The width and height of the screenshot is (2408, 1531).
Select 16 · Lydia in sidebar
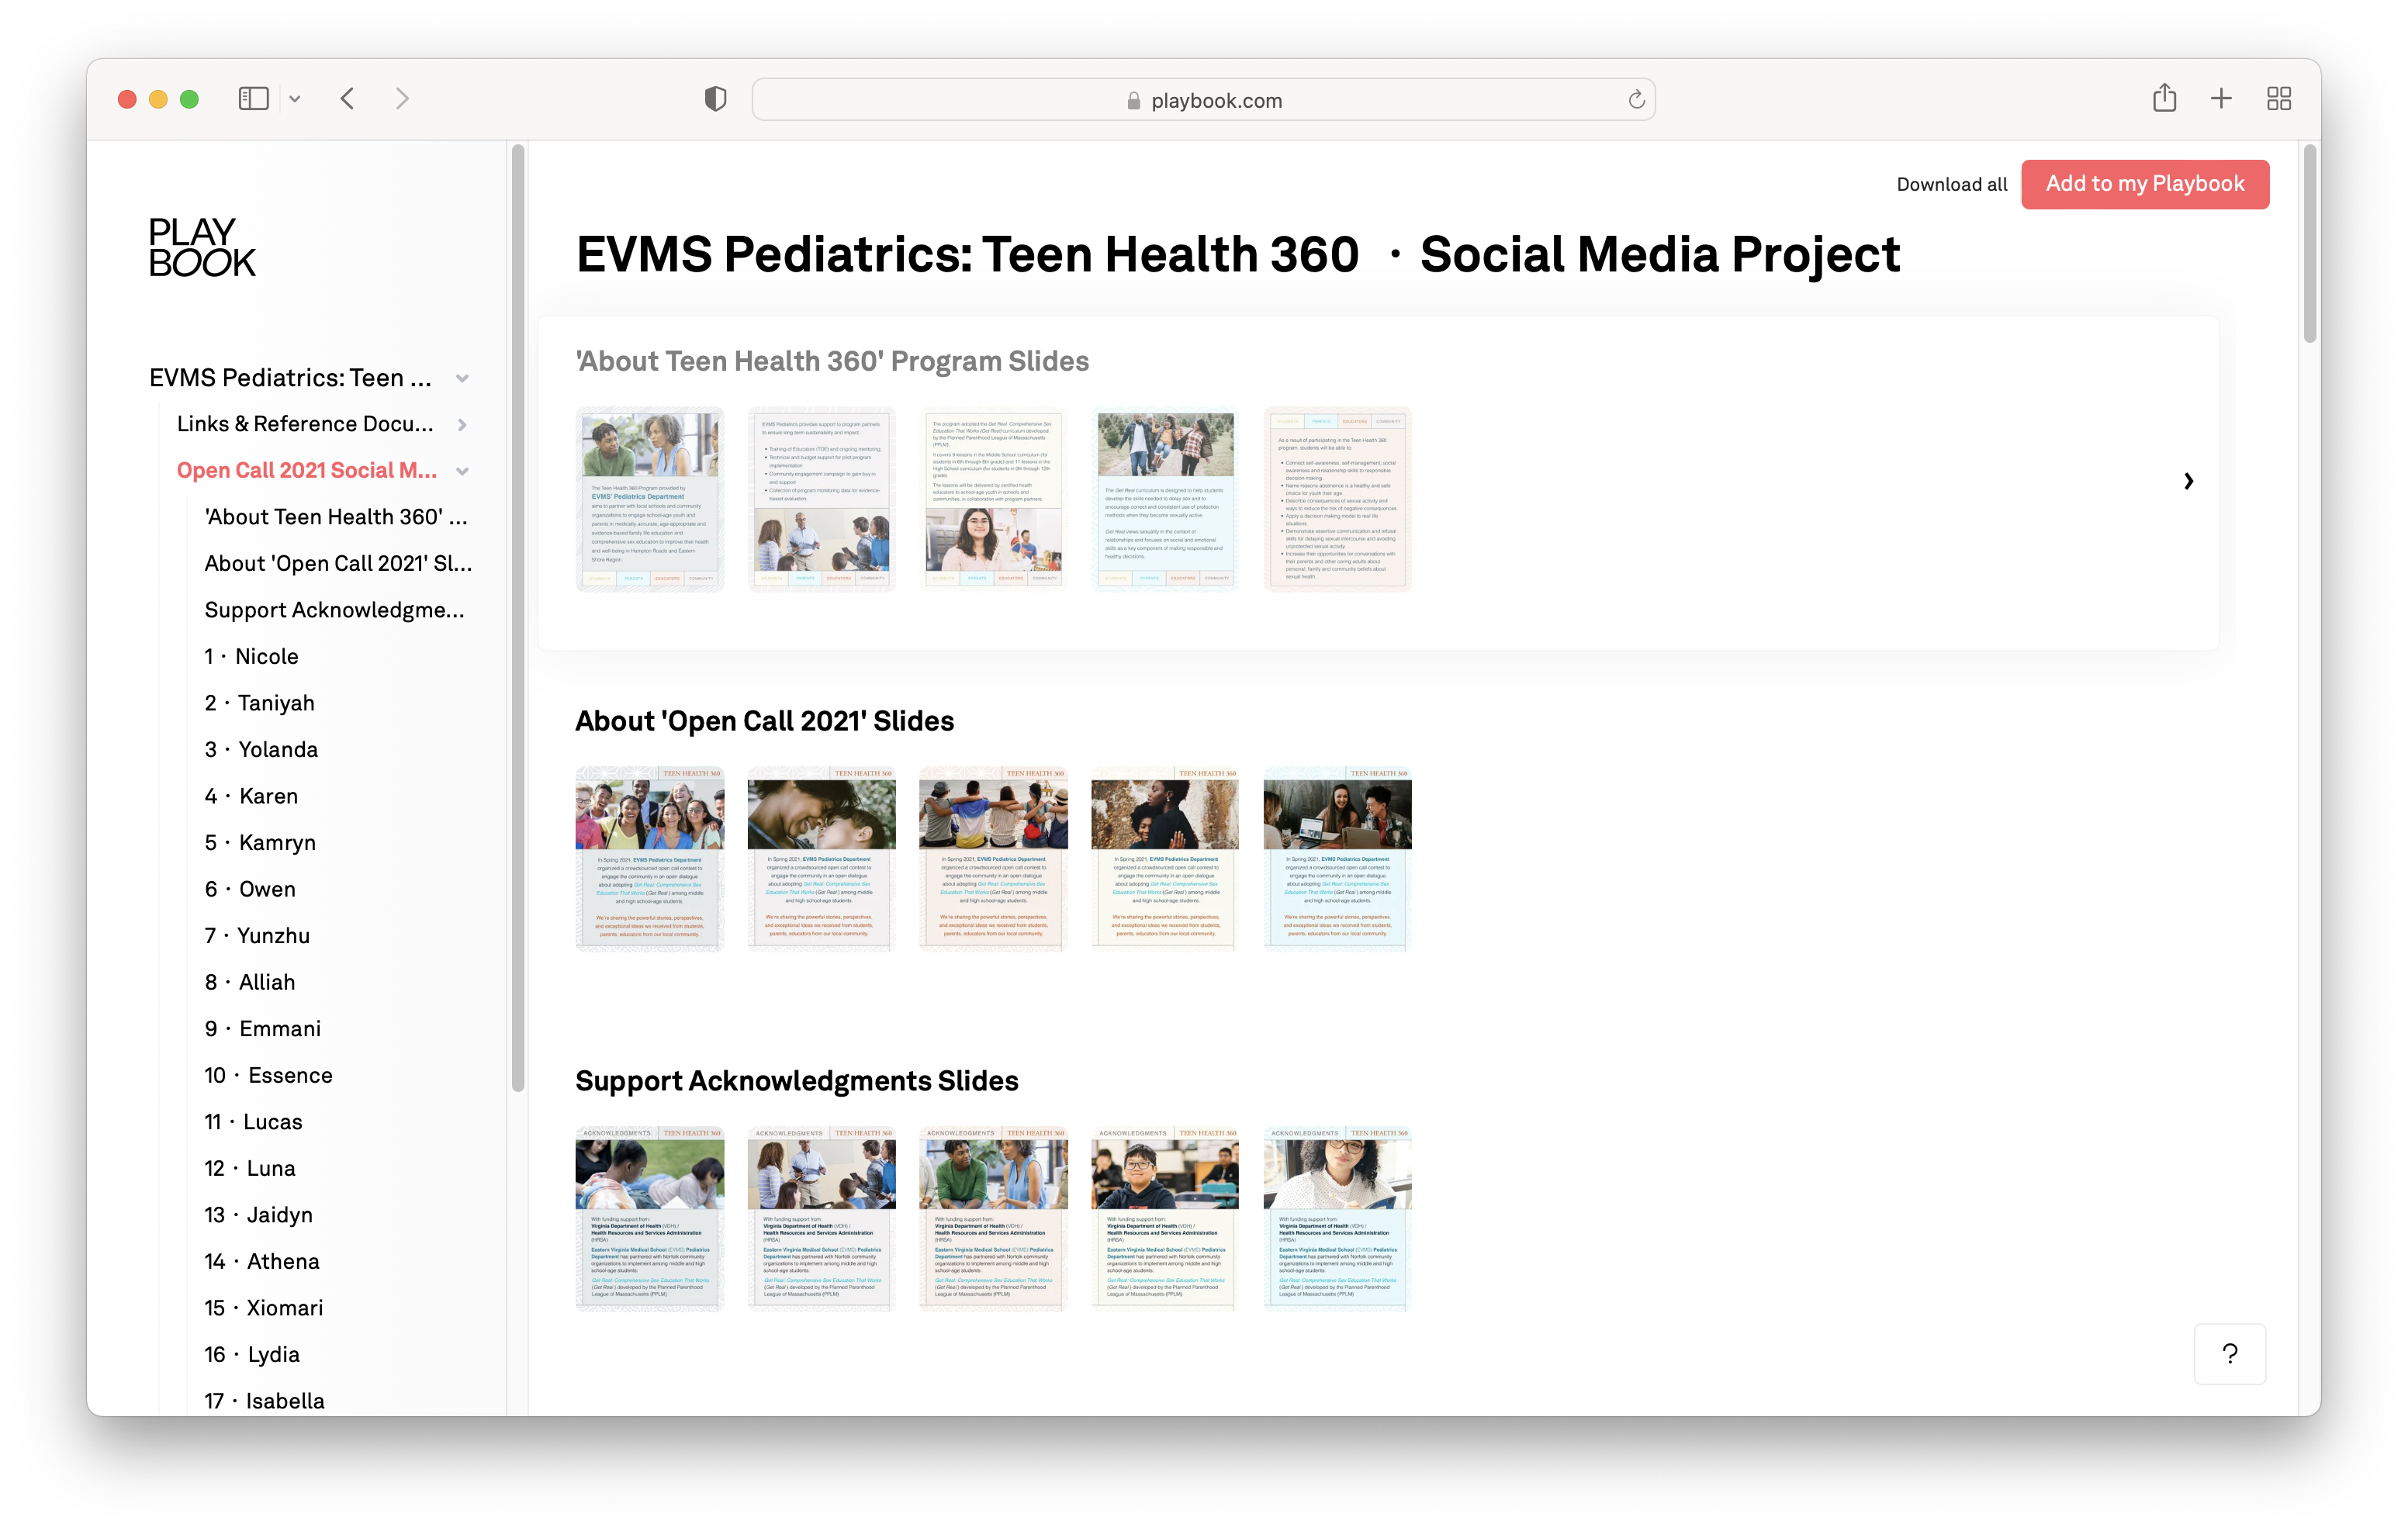pos(252,1354)
